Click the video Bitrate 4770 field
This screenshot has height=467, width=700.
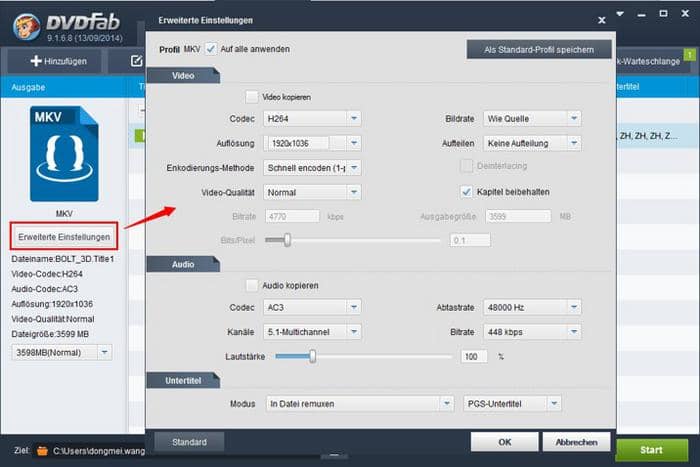tap(292, 217)
